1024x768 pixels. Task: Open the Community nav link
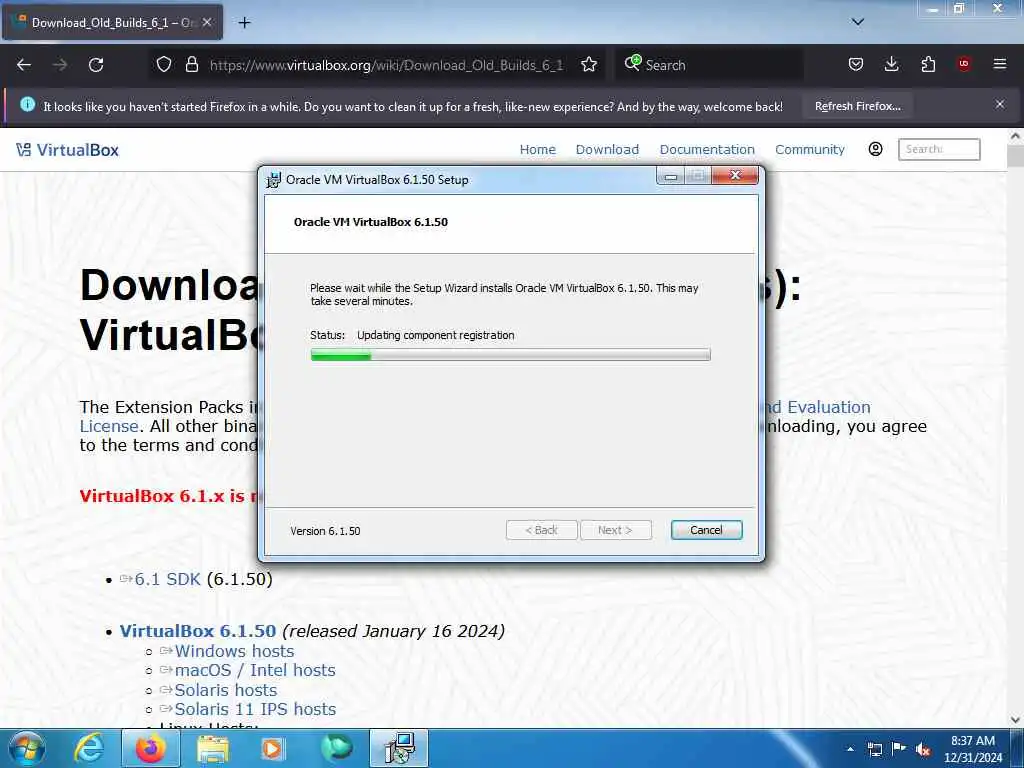[x=810, y=150]
